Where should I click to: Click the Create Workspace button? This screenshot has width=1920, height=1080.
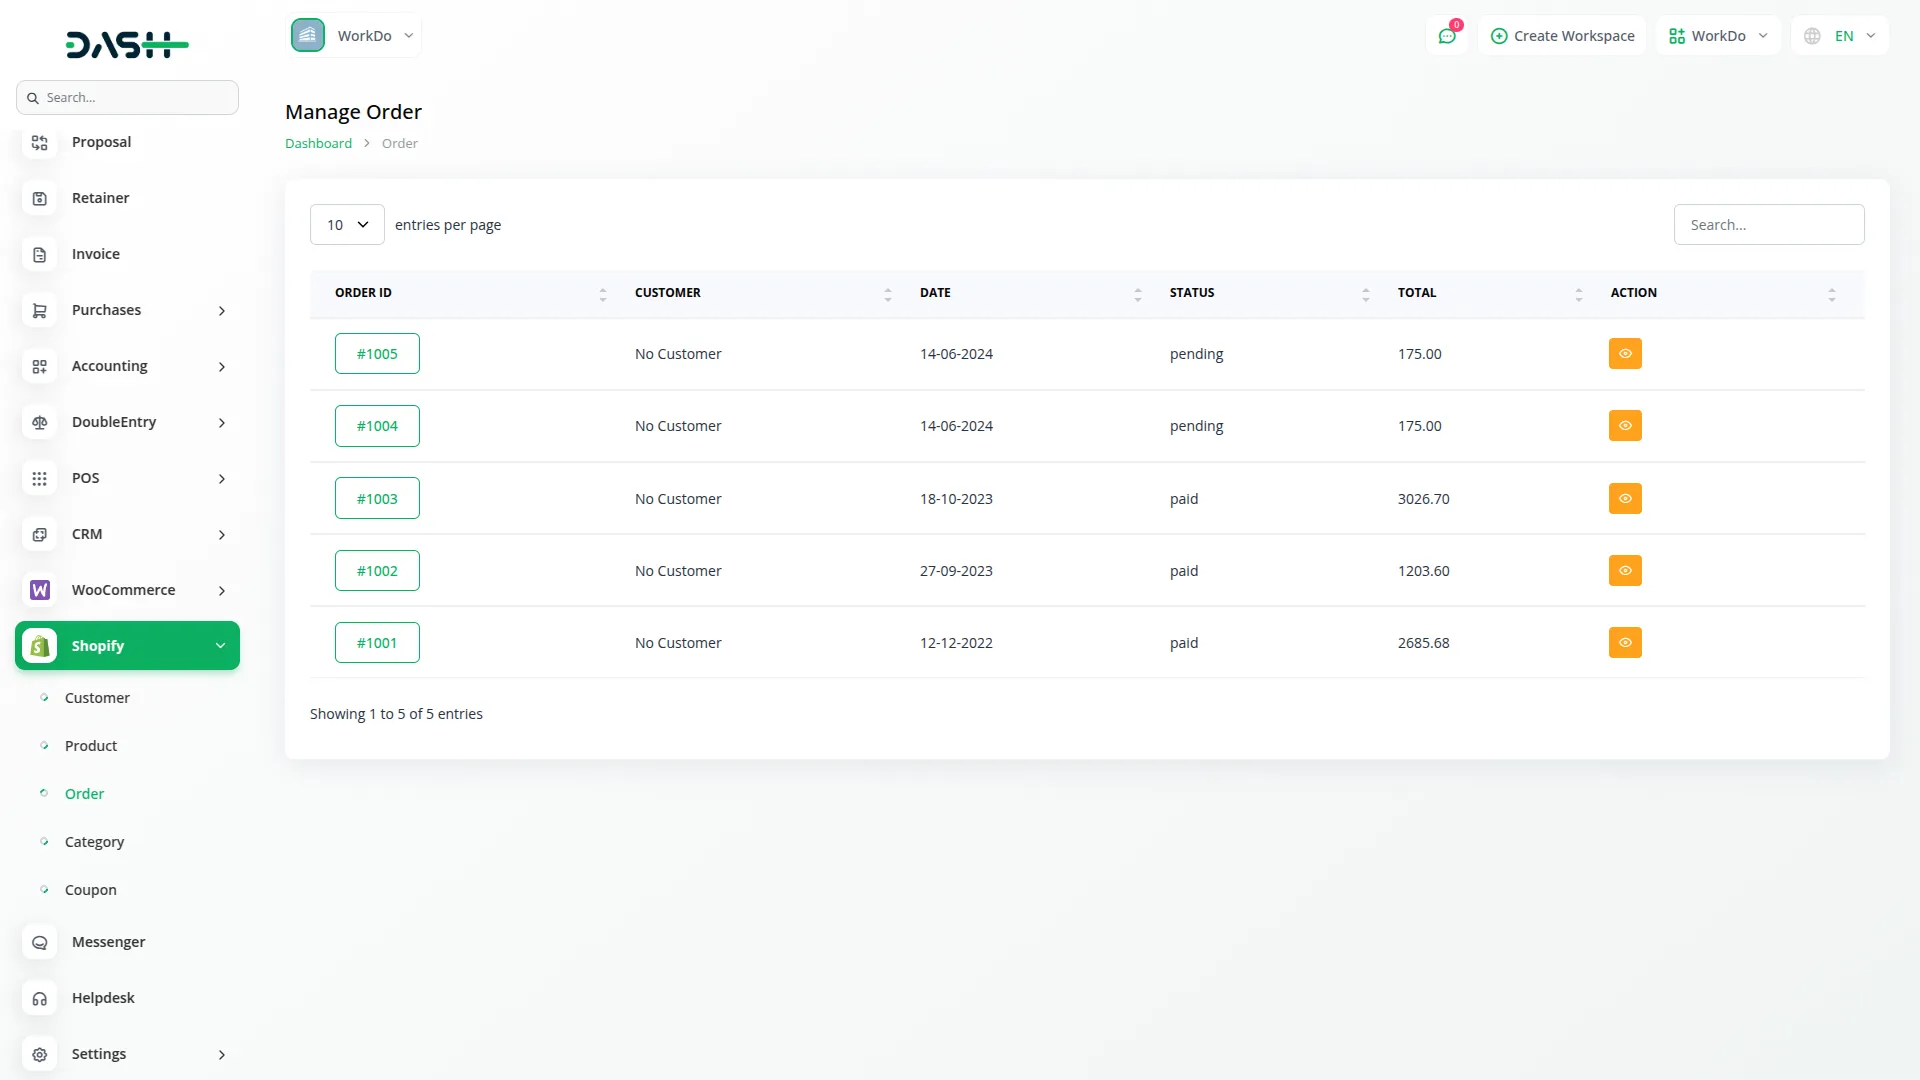pos(1562,35)
